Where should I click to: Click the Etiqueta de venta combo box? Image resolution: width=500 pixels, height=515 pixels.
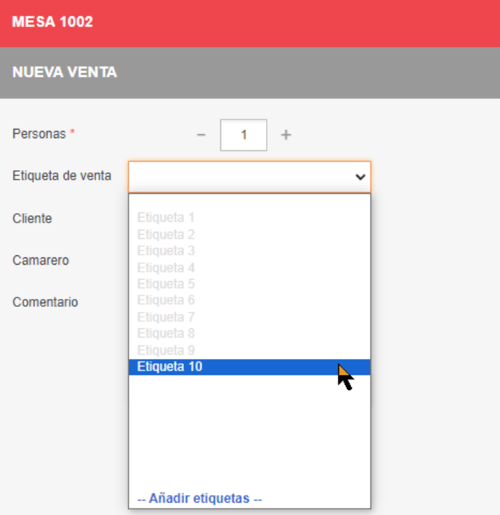pos(249,177)
